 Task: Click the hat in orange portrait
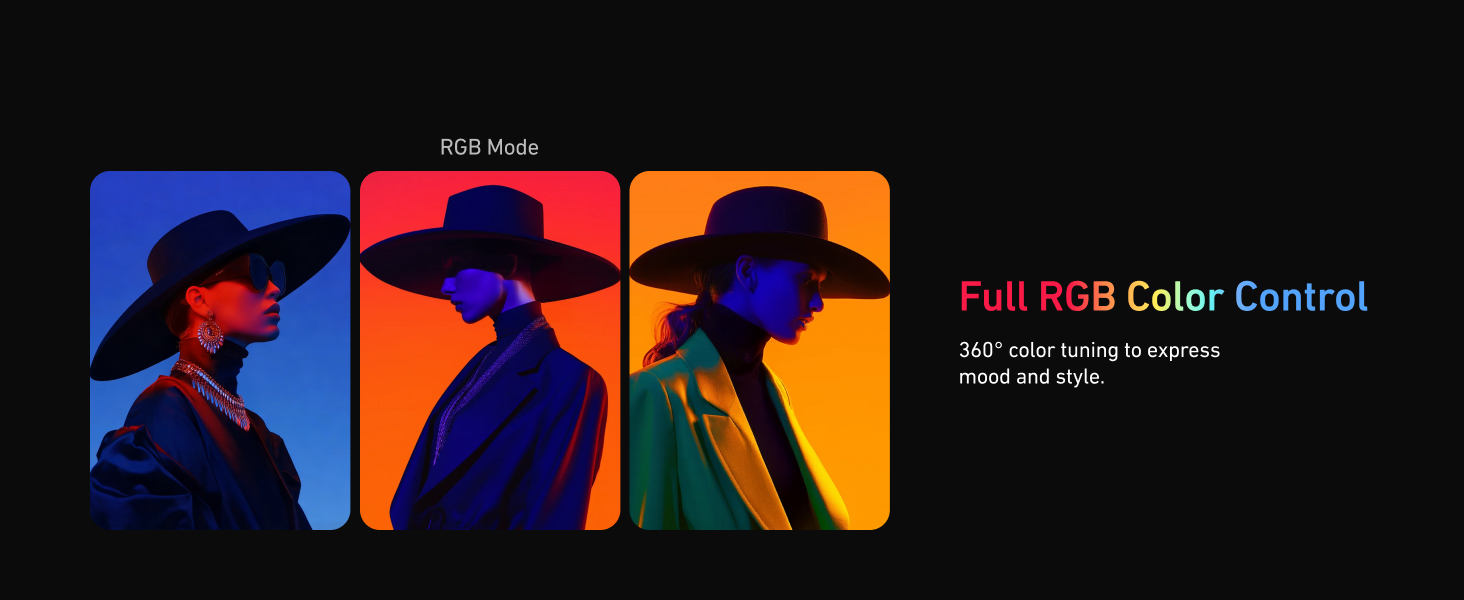[760, 243]
